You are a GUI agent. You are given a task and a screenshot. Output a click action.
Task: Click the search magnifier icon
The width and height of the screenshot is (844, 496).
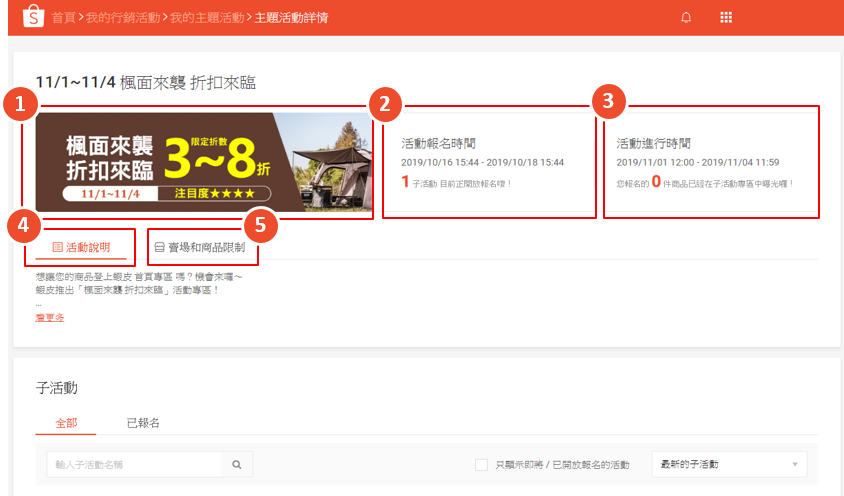(x=237, y=465)
